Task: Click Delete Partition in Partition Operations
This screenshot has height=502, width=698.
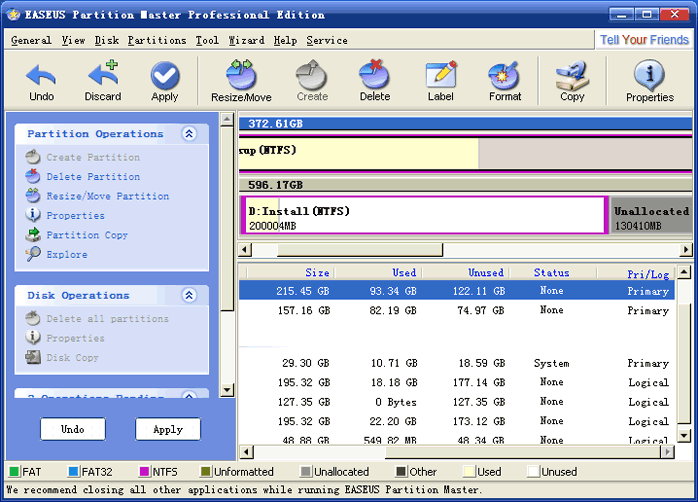Action: [93, 177]
